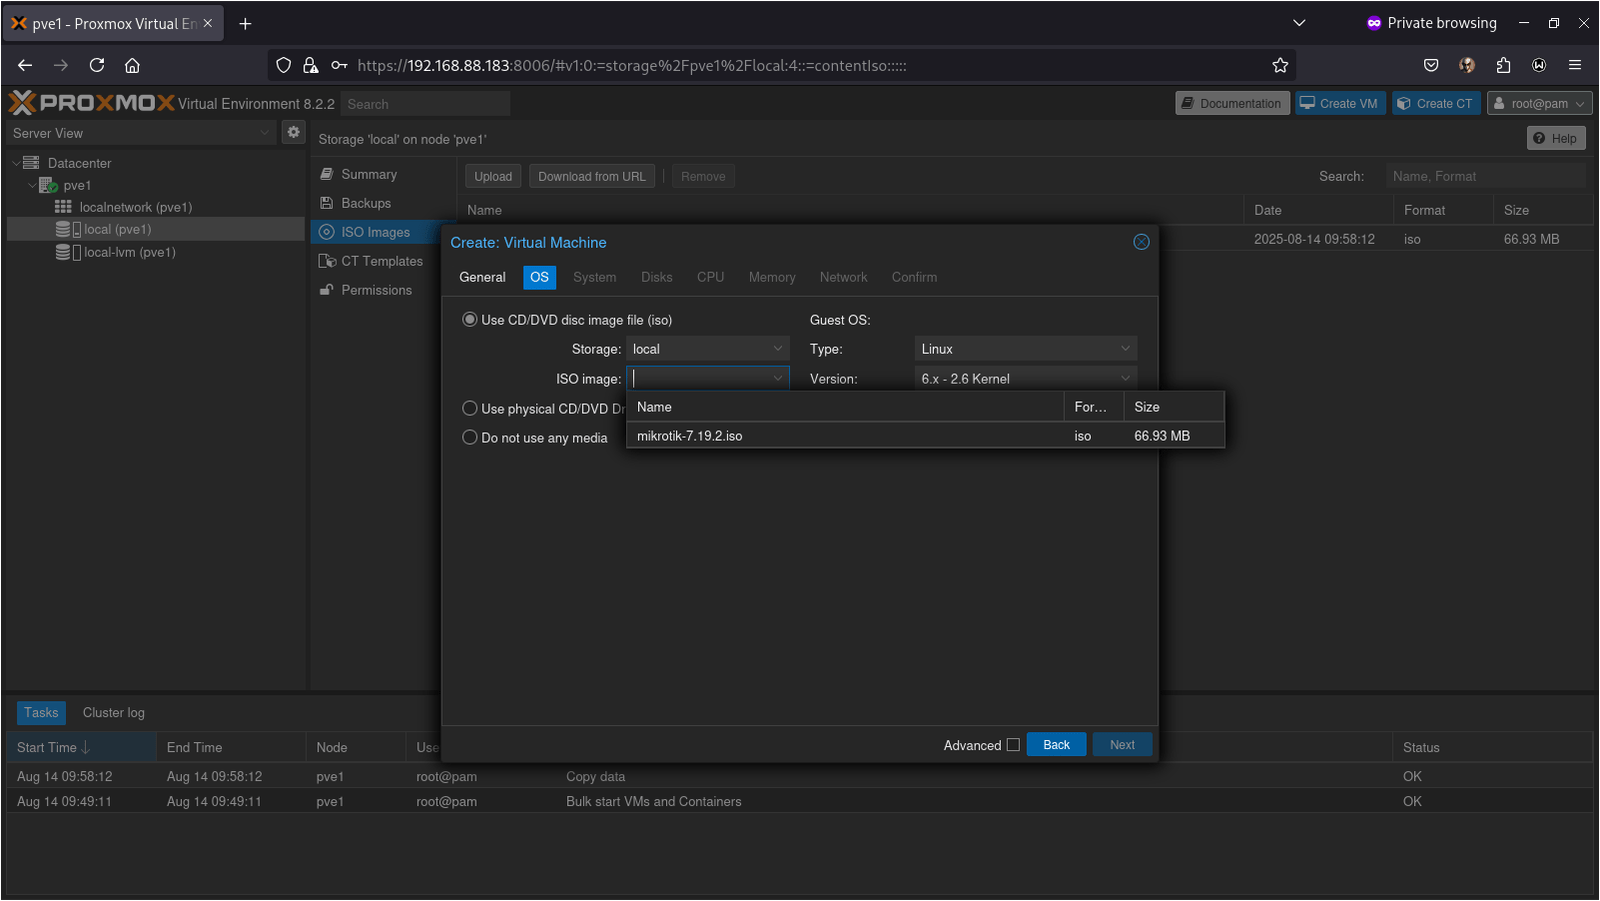The width and height of the screenshot is (1600, 901).
Task: Enable the Advanced checkbox
Action: pyautogui.click(x=1013, y=745)
